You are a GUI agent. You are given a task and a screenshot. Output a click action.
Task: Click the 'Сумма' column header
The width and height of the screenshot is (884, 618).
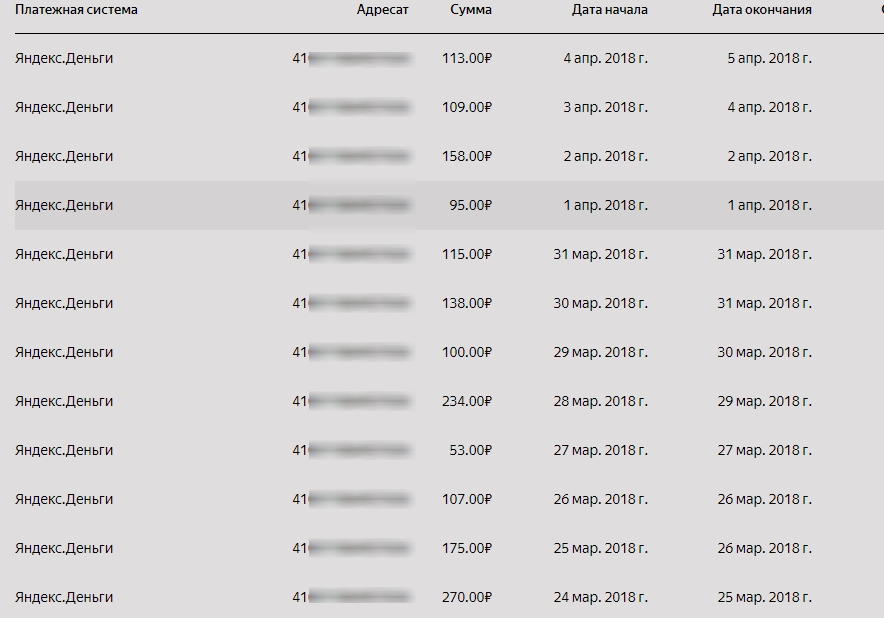point(471,10)
